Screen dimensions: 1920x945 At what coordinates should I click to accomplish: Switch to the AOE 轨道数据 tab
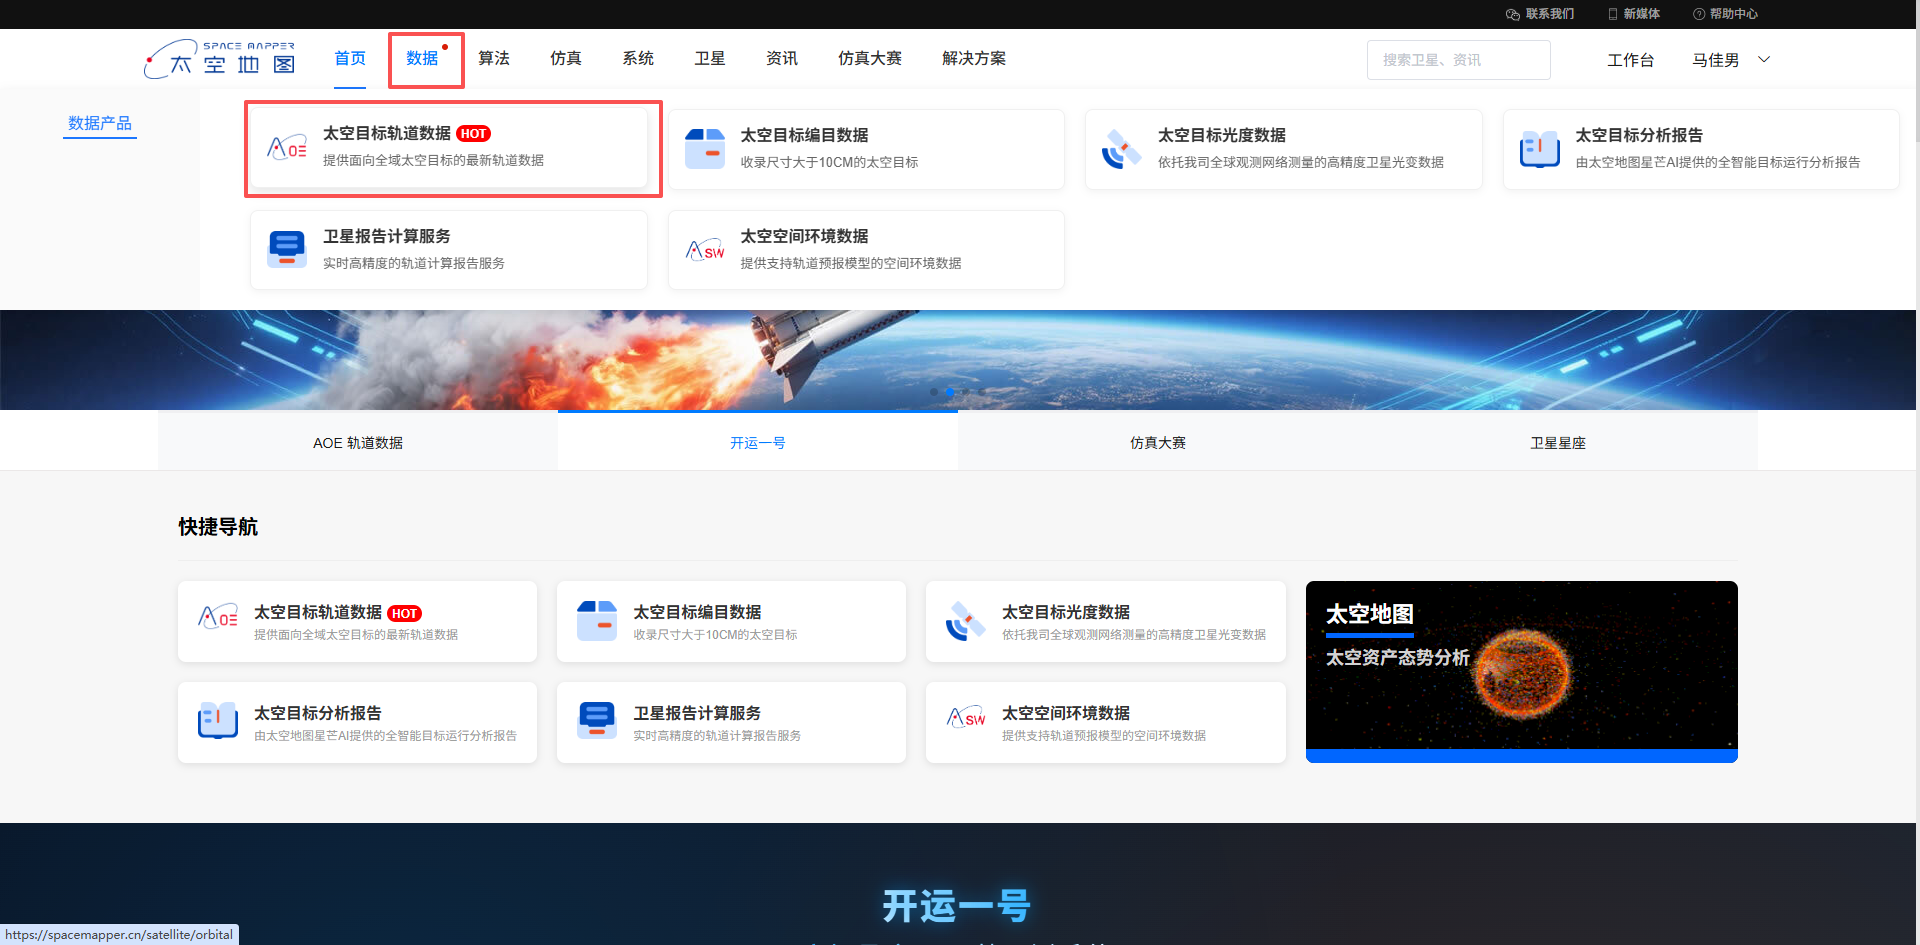pos(357,442)
